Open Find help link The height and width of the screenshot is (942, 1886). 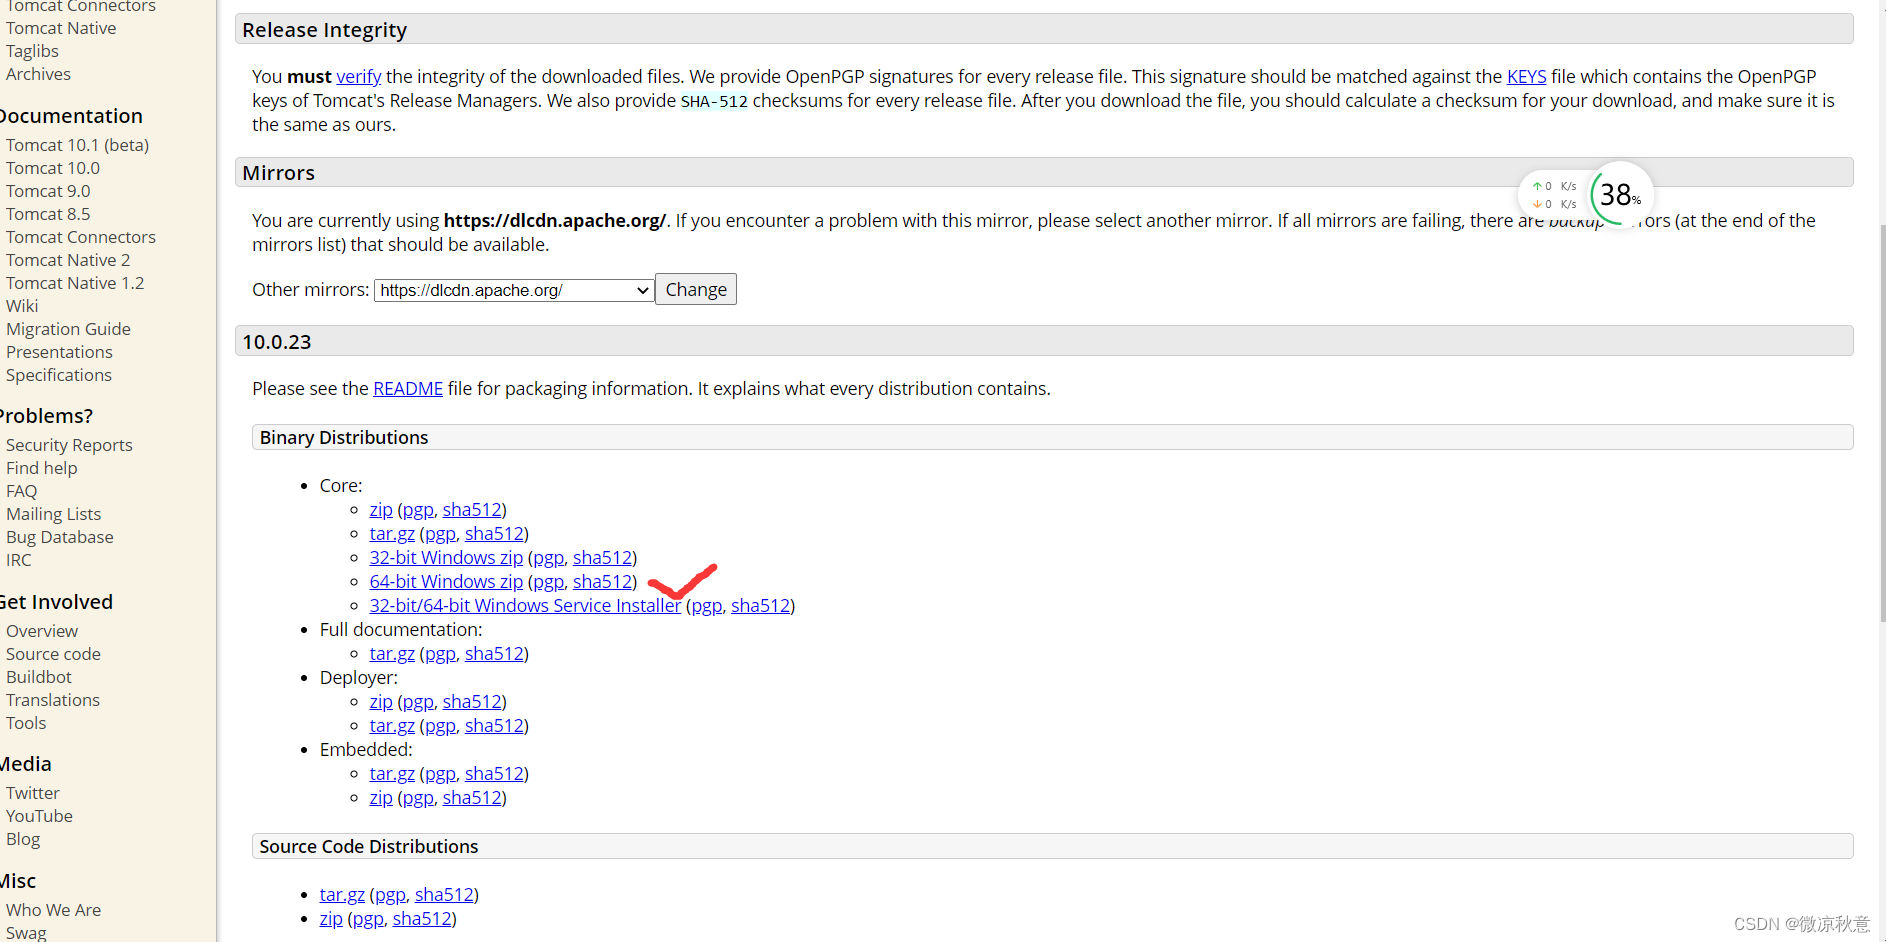pos(41,468)
